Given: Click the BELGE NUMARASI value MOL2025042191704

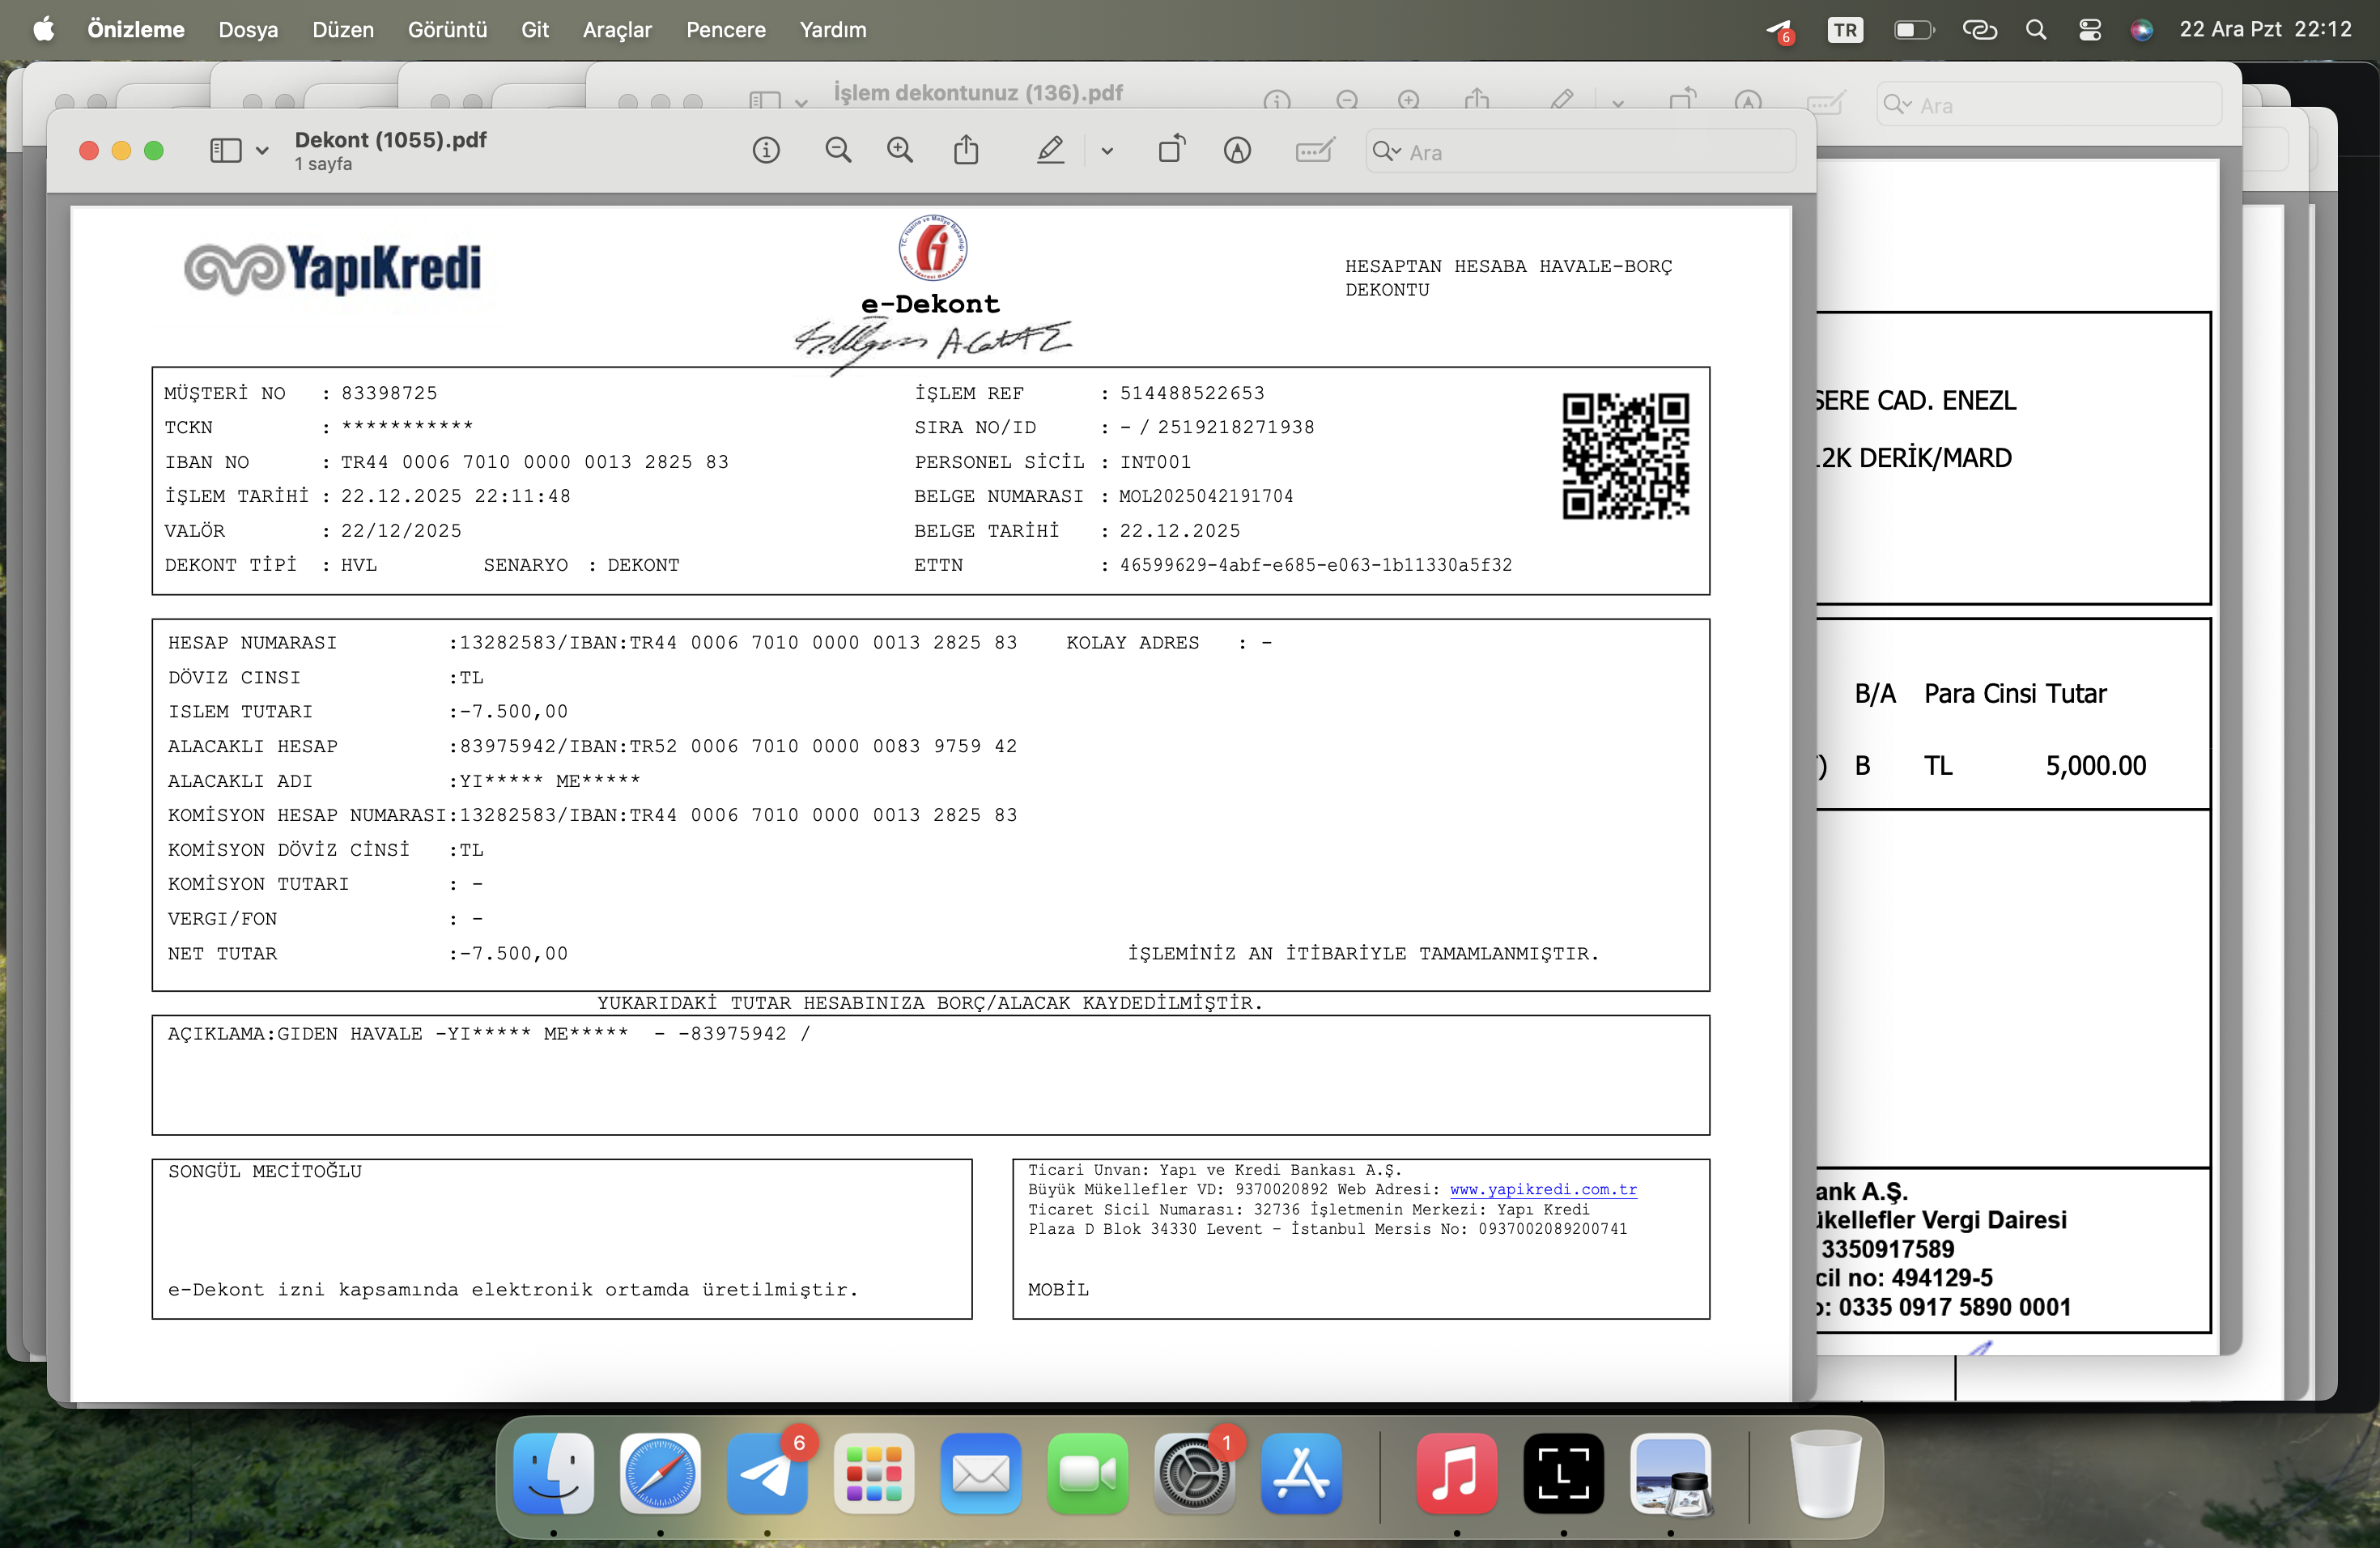Looking at the screenshot, I should click(x=1206, y=496).
